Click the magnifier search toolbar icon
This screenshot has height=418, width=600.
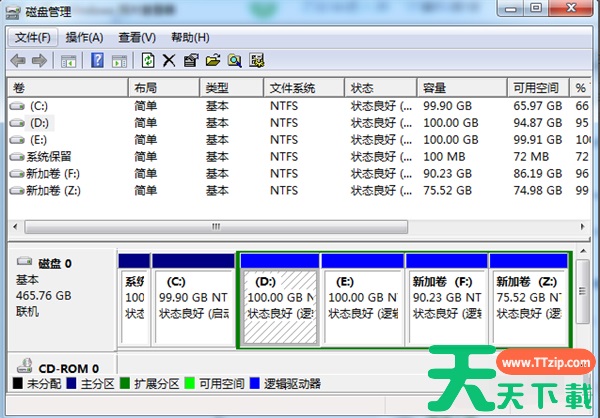[x=234, y=61]
